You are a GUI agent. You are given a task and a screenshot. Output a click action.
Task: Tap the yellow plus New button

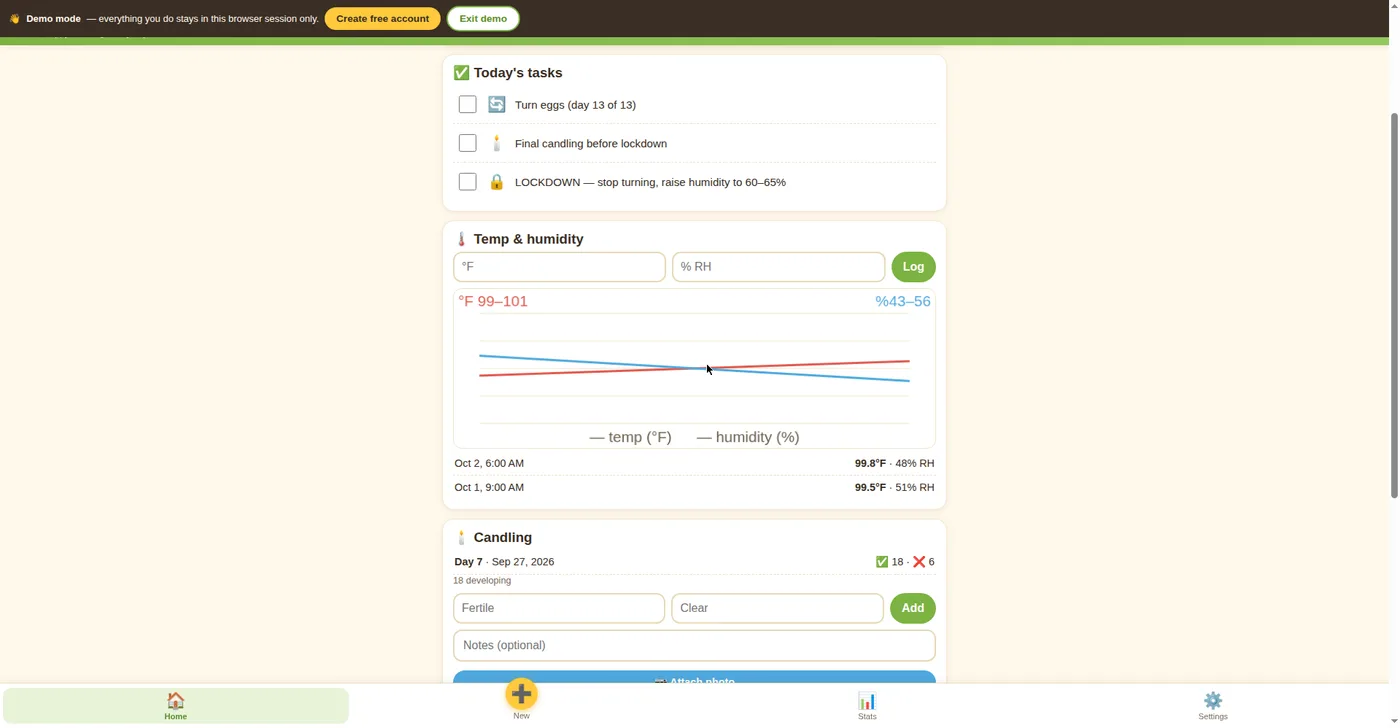coord(521,694)
